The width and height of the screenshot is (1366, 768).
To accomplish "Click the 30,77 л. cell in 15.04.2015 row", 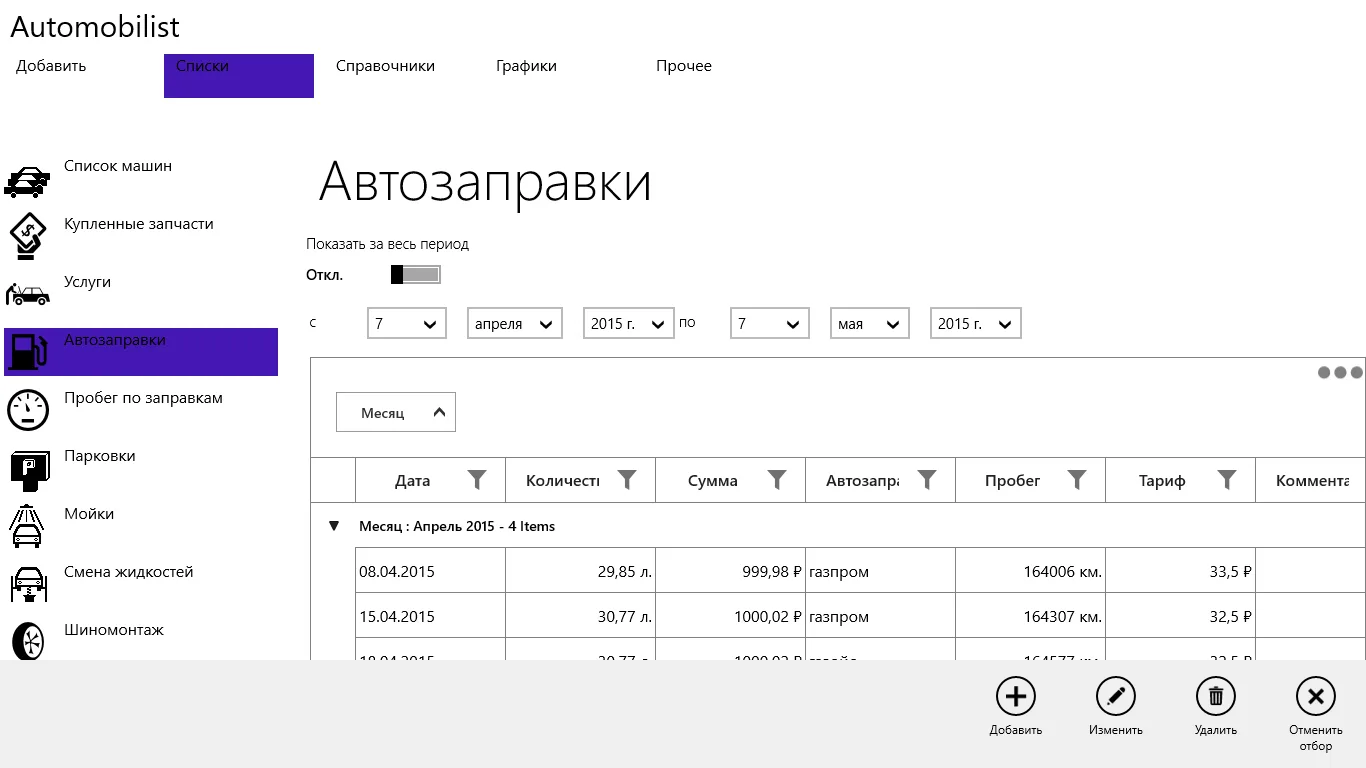I will point(581,616).
